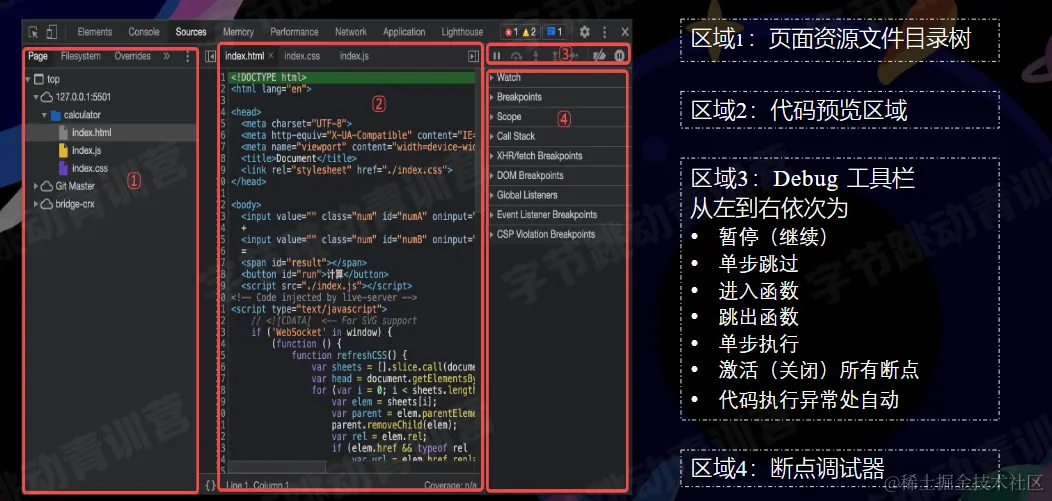This screenshot has height=501, width=1052.
Task: Click code line with DOCTYPE html
Action: click(352, 78)
